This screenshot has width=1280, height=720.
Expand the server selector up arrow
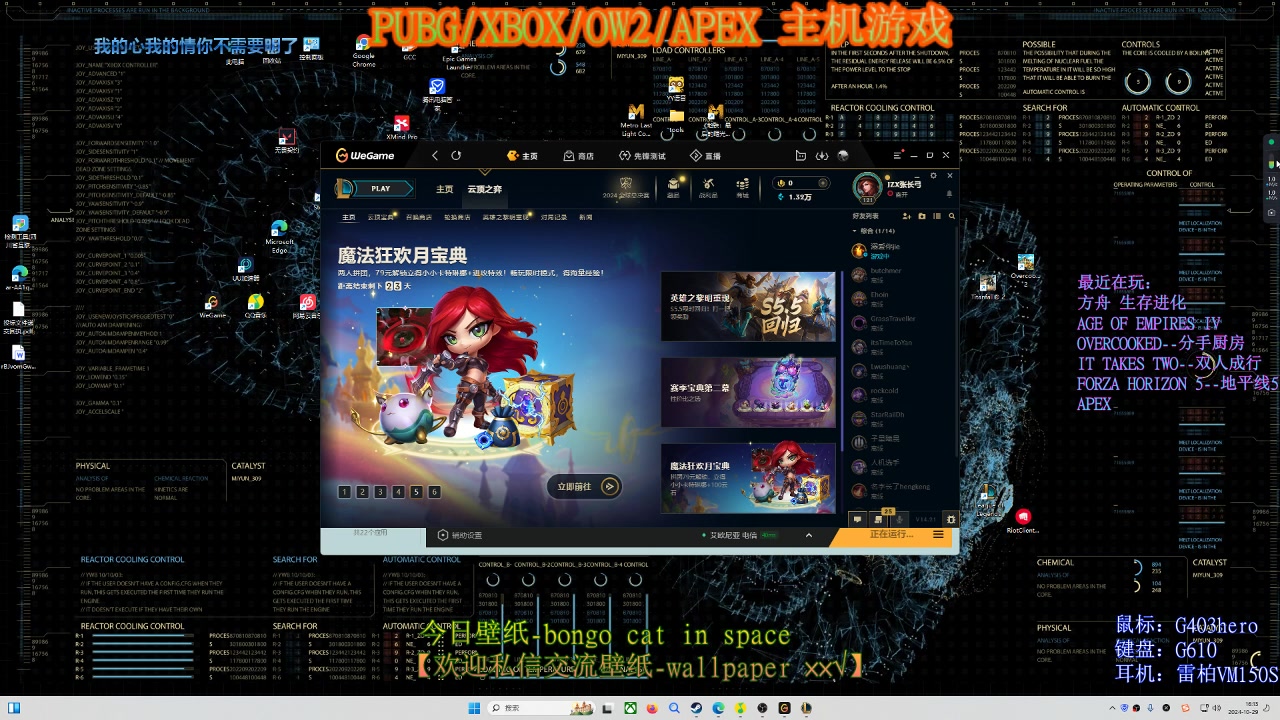pos(809,535)
